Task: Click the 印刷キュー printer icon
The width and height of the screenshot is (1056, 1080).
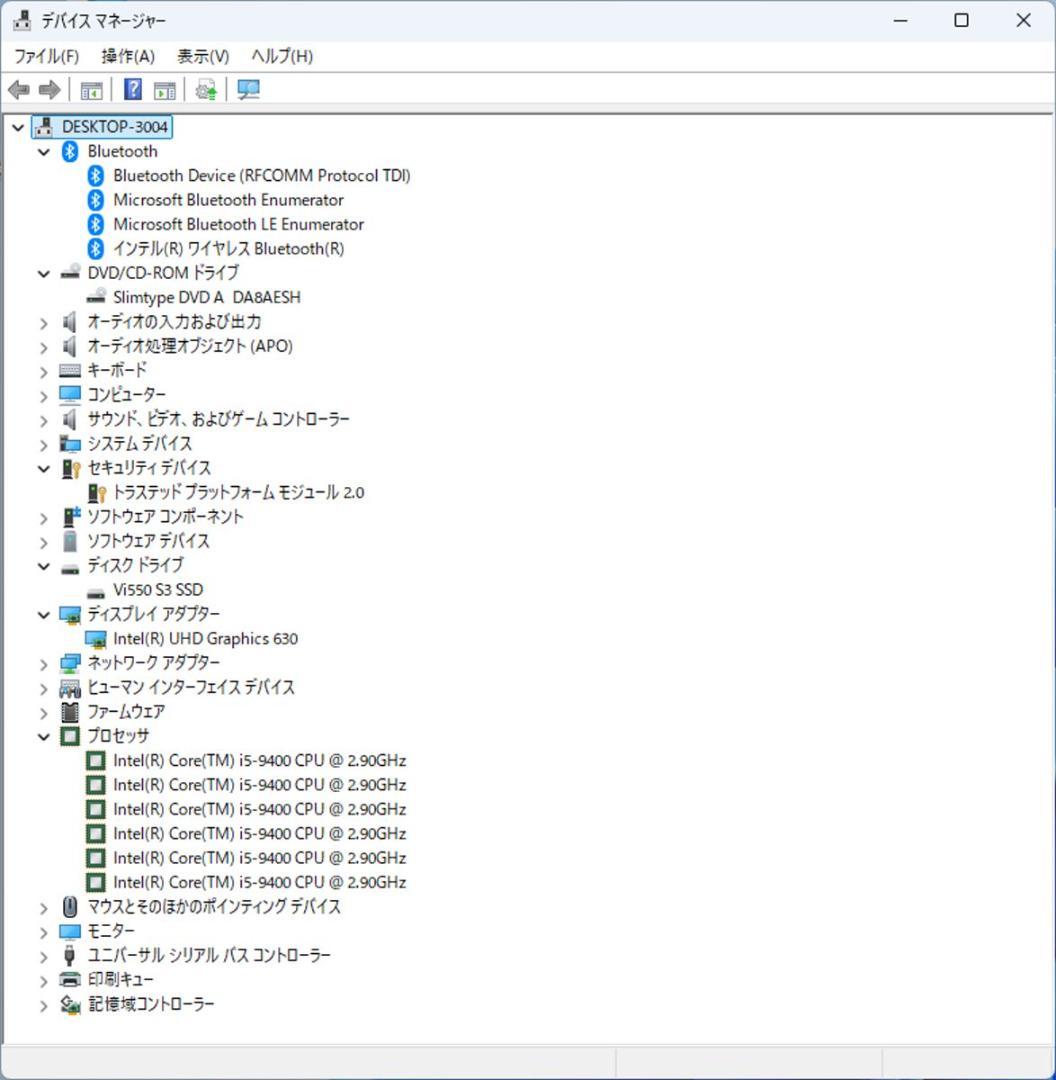Action: (70, 979)
